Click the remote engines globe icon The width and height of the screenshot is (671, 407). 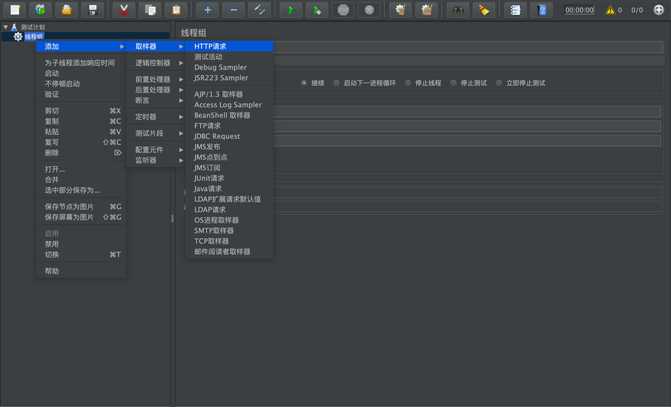[x=659, y=10]
